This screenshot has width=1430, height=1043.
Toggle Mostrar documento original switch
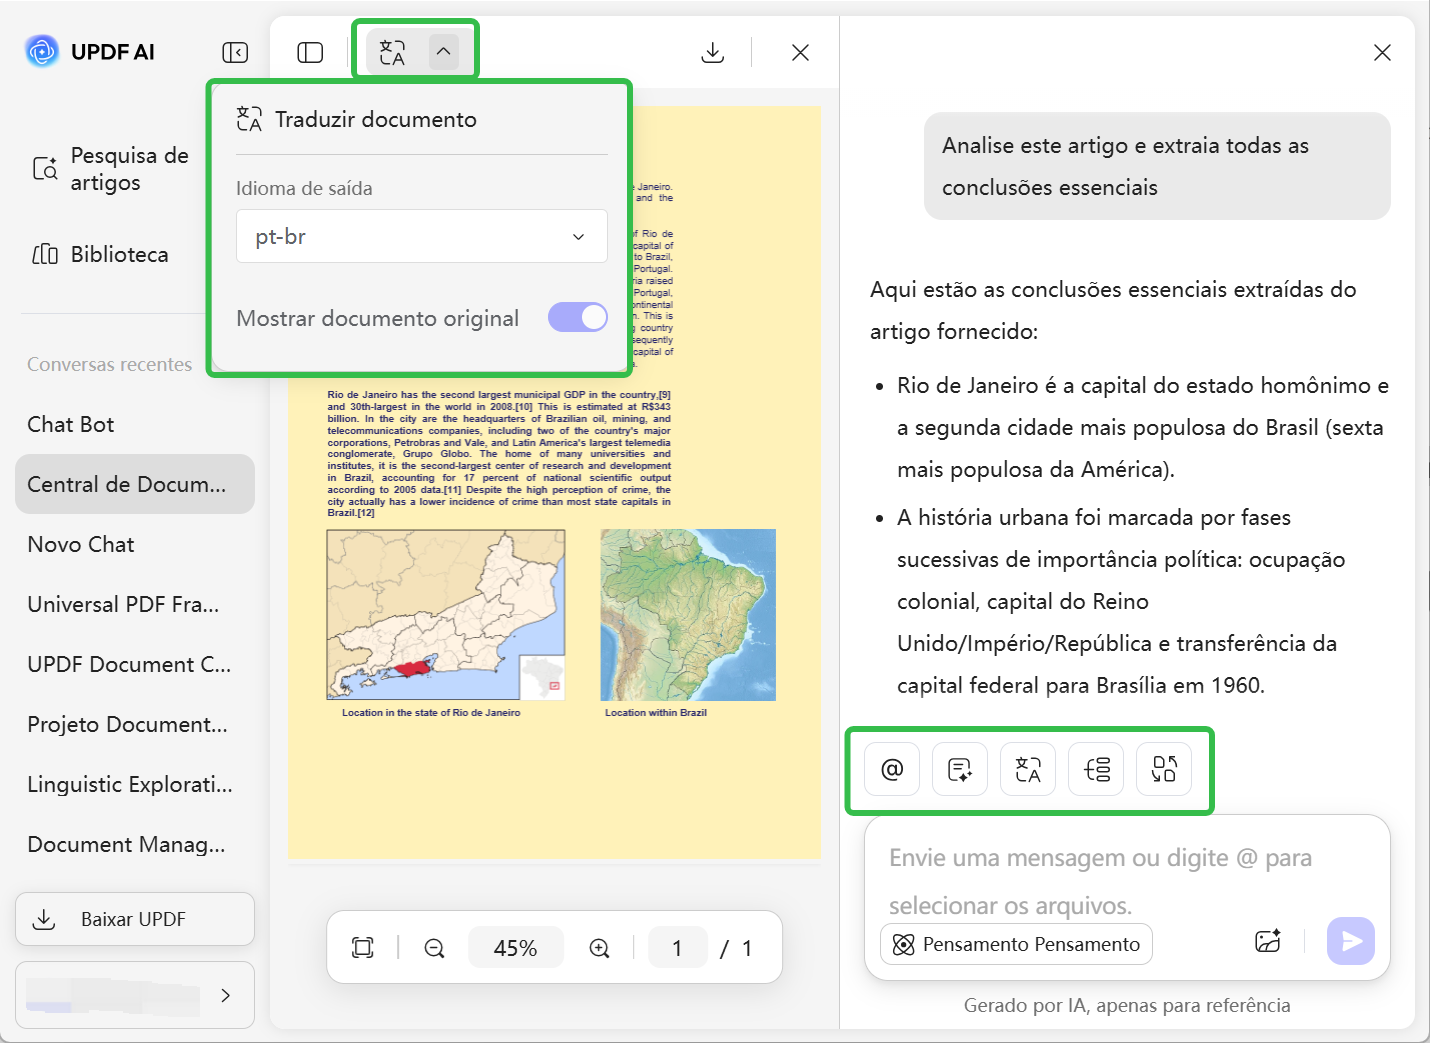click(x=577, y=318)
